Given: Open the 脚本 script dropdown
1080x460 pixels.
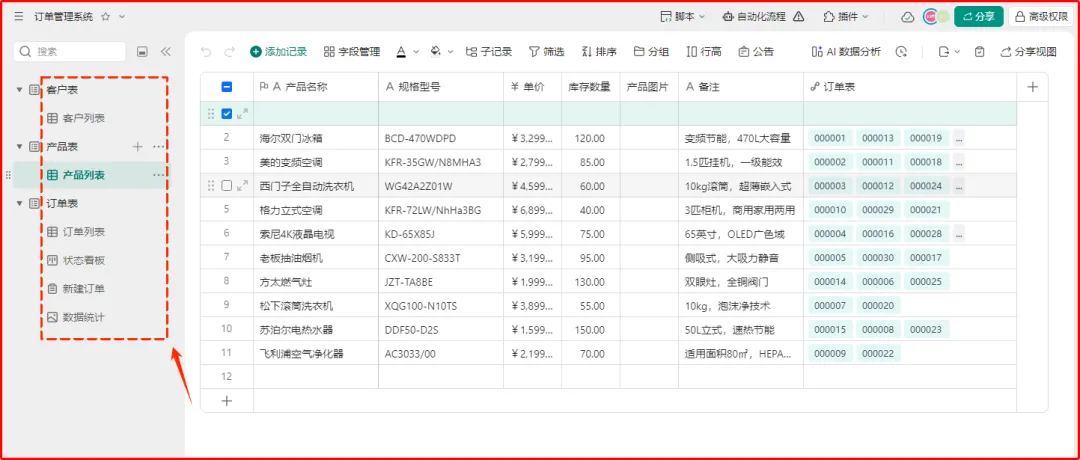Looking at the screenshot, I should point(683,17).
